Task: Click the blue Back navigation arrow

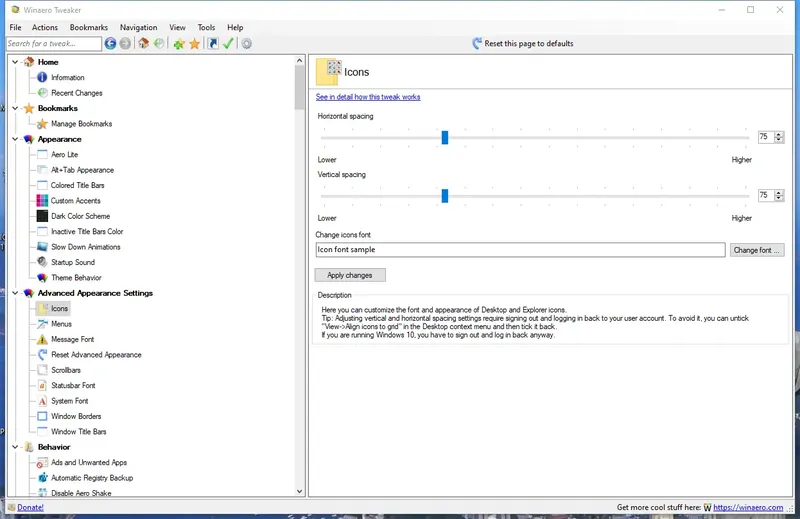Action: click(x=110, y=44)
